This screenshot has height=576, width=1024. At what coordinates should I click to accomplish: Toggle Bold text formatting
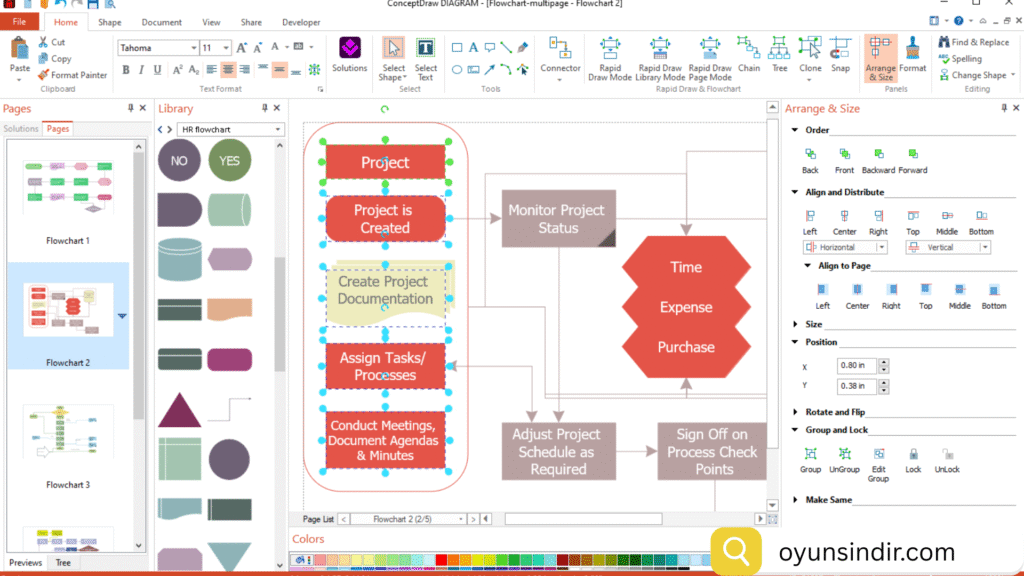point(126,70)
